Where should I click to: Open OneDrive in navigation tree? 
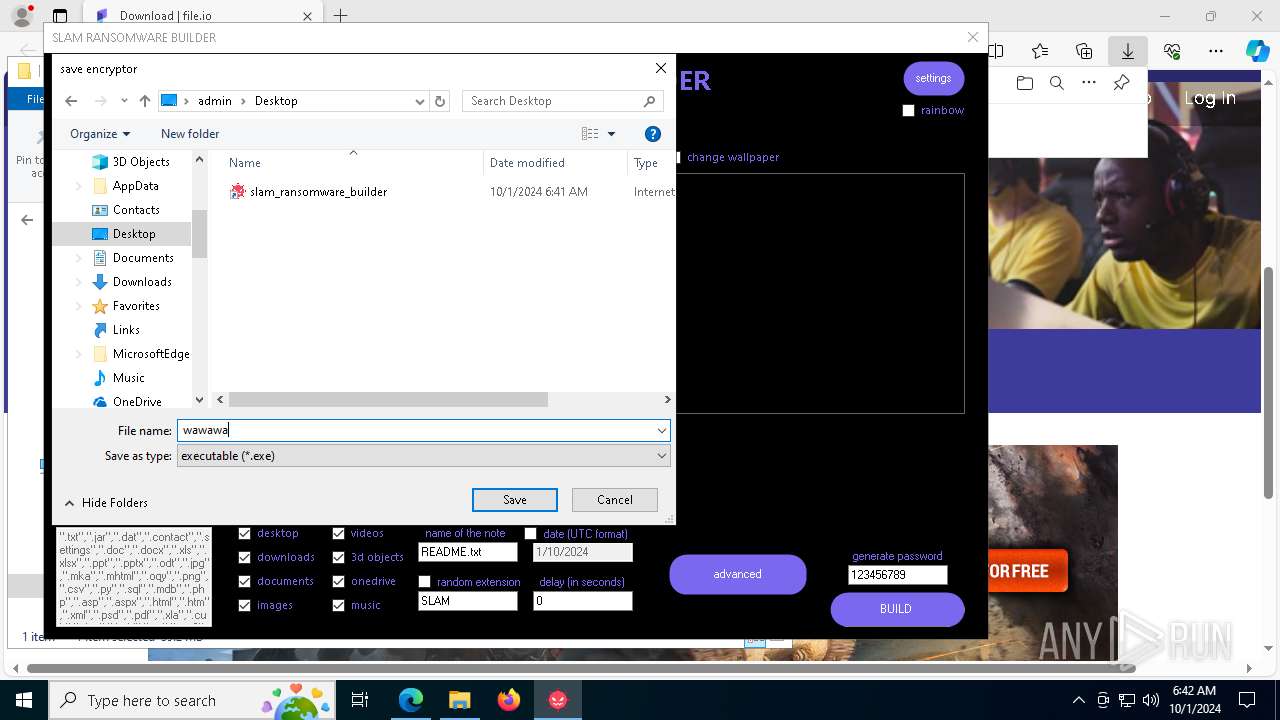(137, 402)
